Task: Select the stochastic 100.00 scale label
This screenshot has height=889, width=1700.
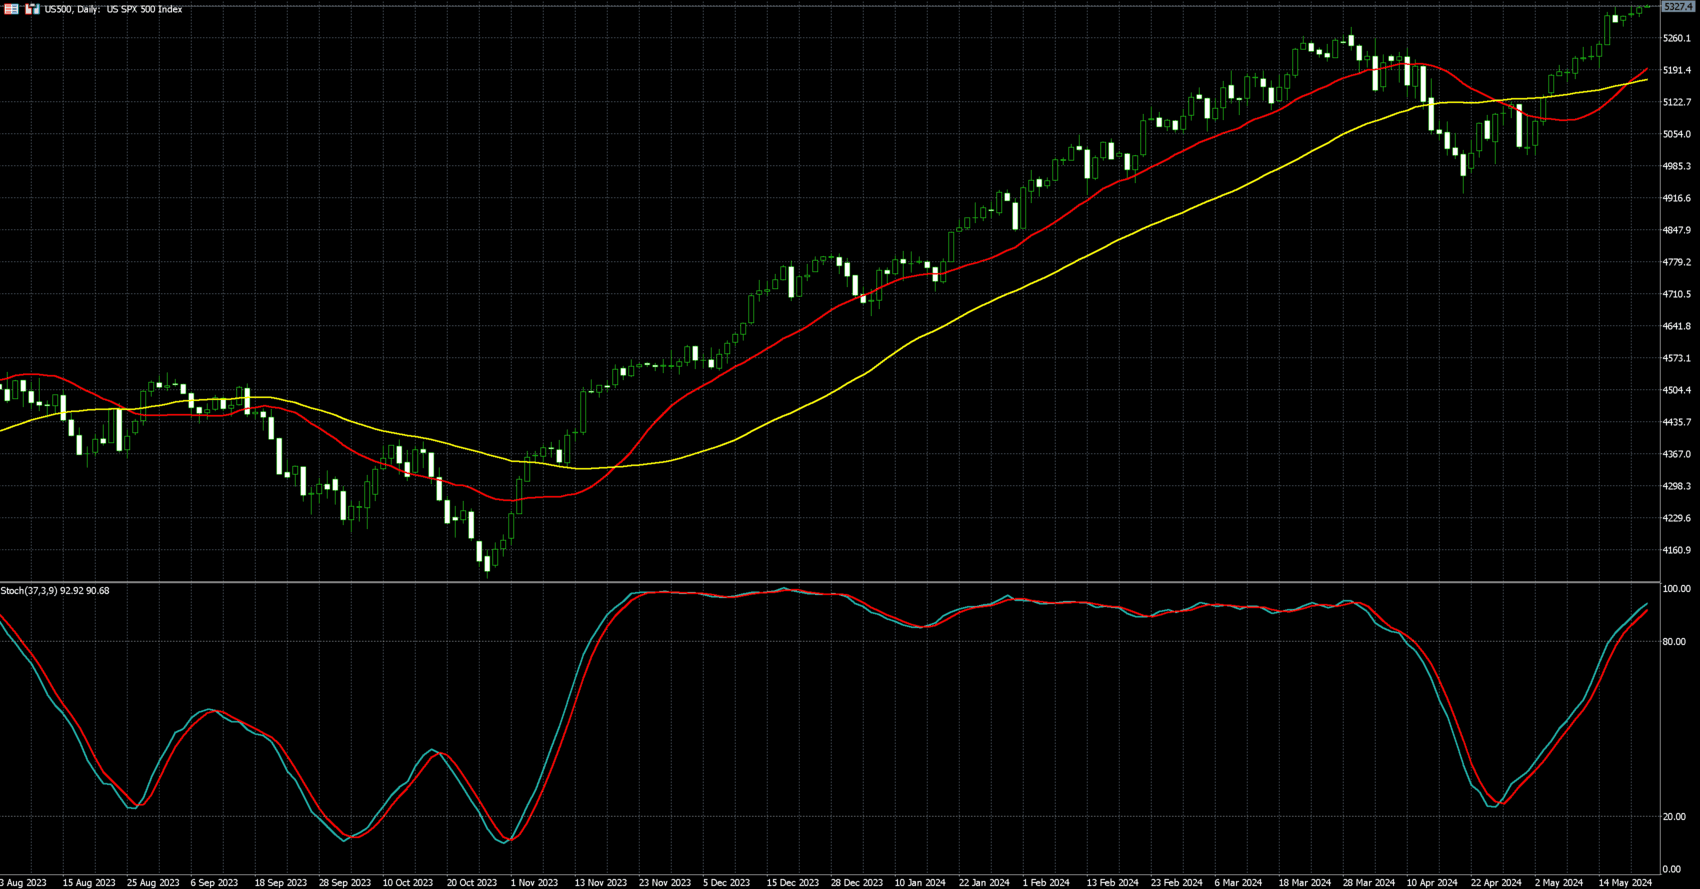Action: 1675,590
